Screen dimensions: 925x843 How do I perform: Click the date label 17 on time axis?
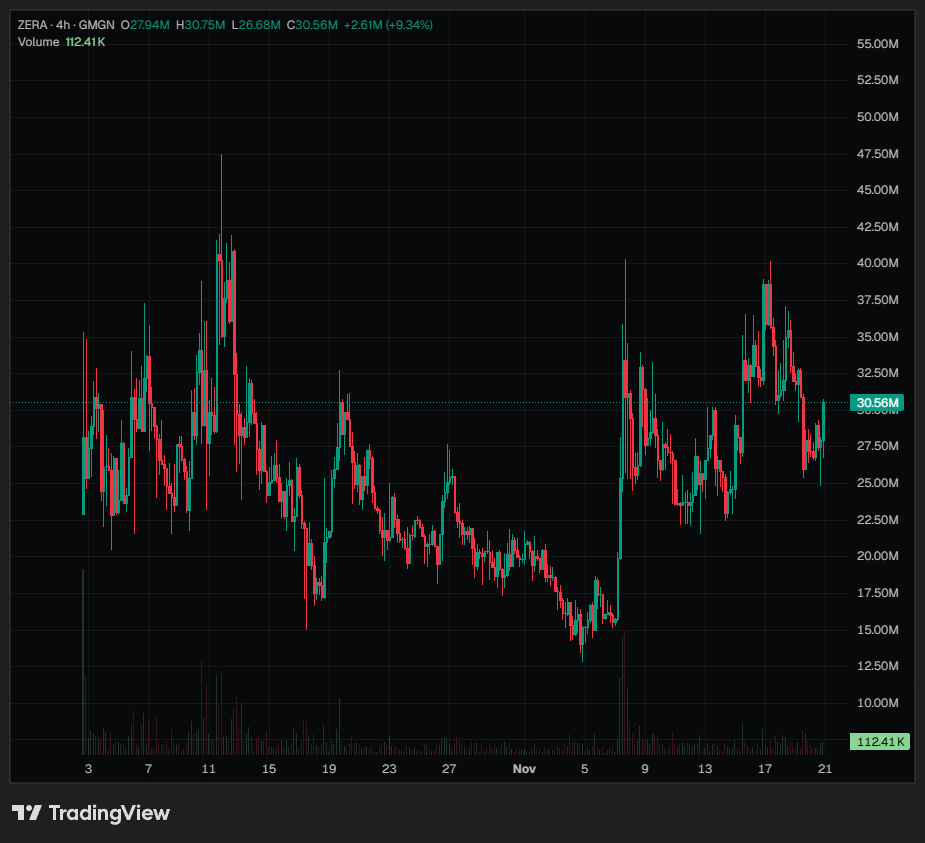(x=765, y=769)
